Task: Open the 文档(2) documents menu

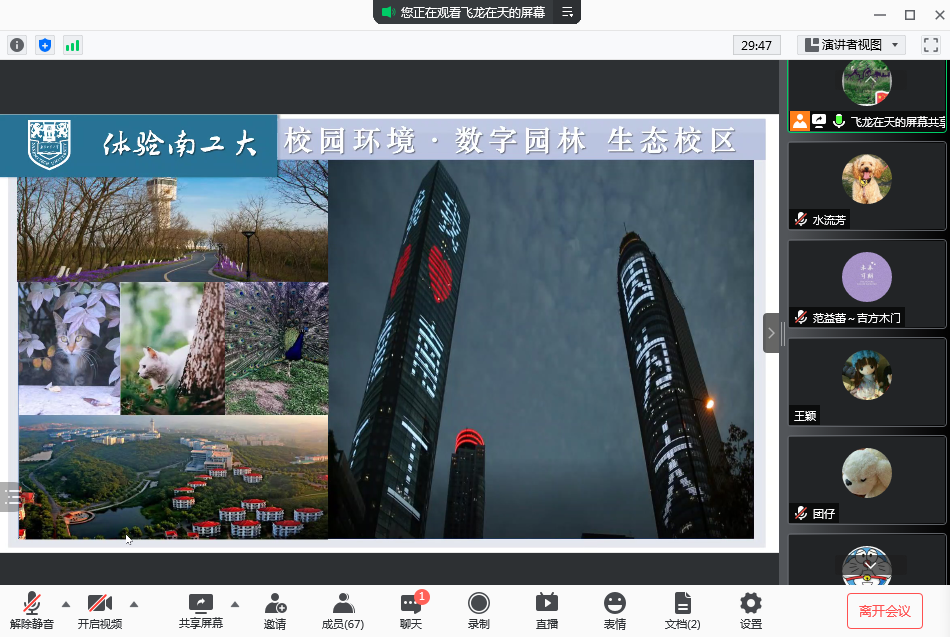Action: (x=682, y=610)
